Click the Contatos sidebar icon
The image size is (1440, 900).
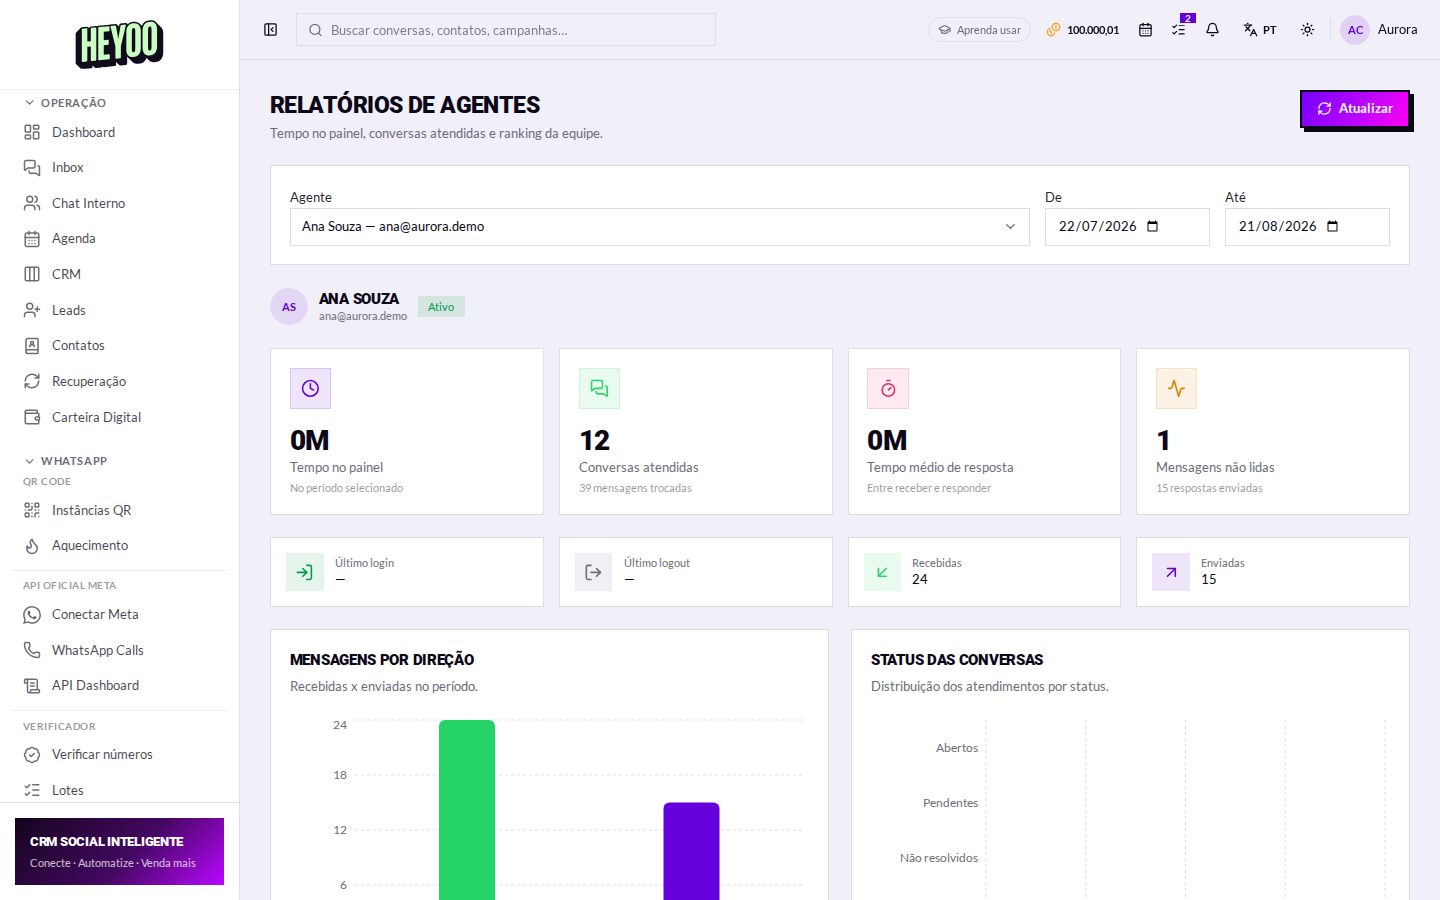point(32,346)
